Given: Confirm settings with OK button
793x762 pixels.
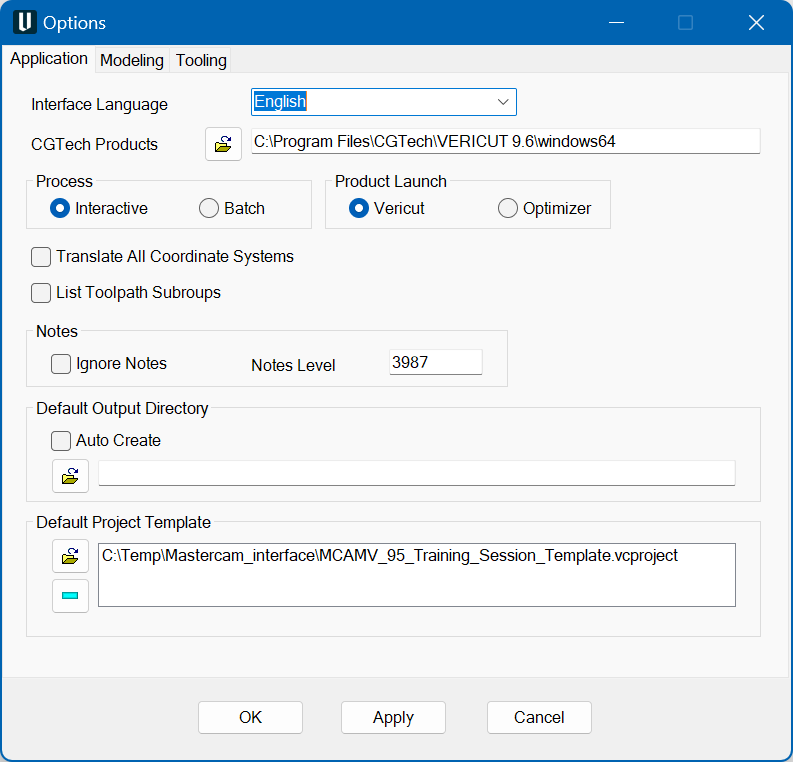Looking at the screenshot, I should pyautogui.click(x=250, y=717).
